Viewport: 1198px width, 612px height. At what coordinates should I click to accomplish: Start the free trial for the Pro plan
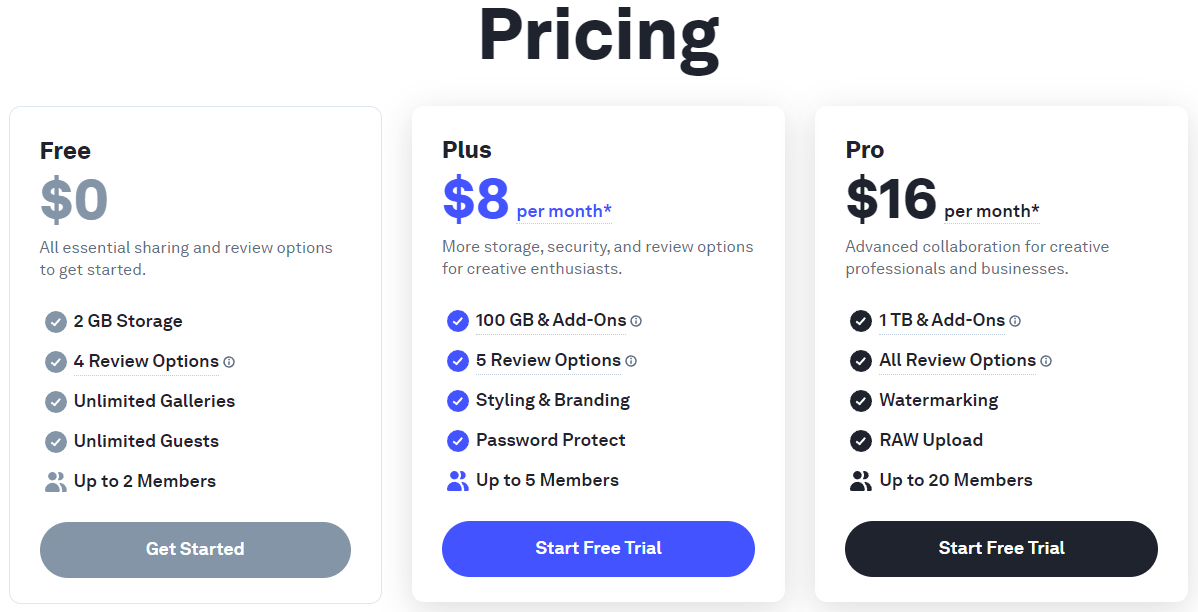pyautogui.click(x=1001, y=548)
